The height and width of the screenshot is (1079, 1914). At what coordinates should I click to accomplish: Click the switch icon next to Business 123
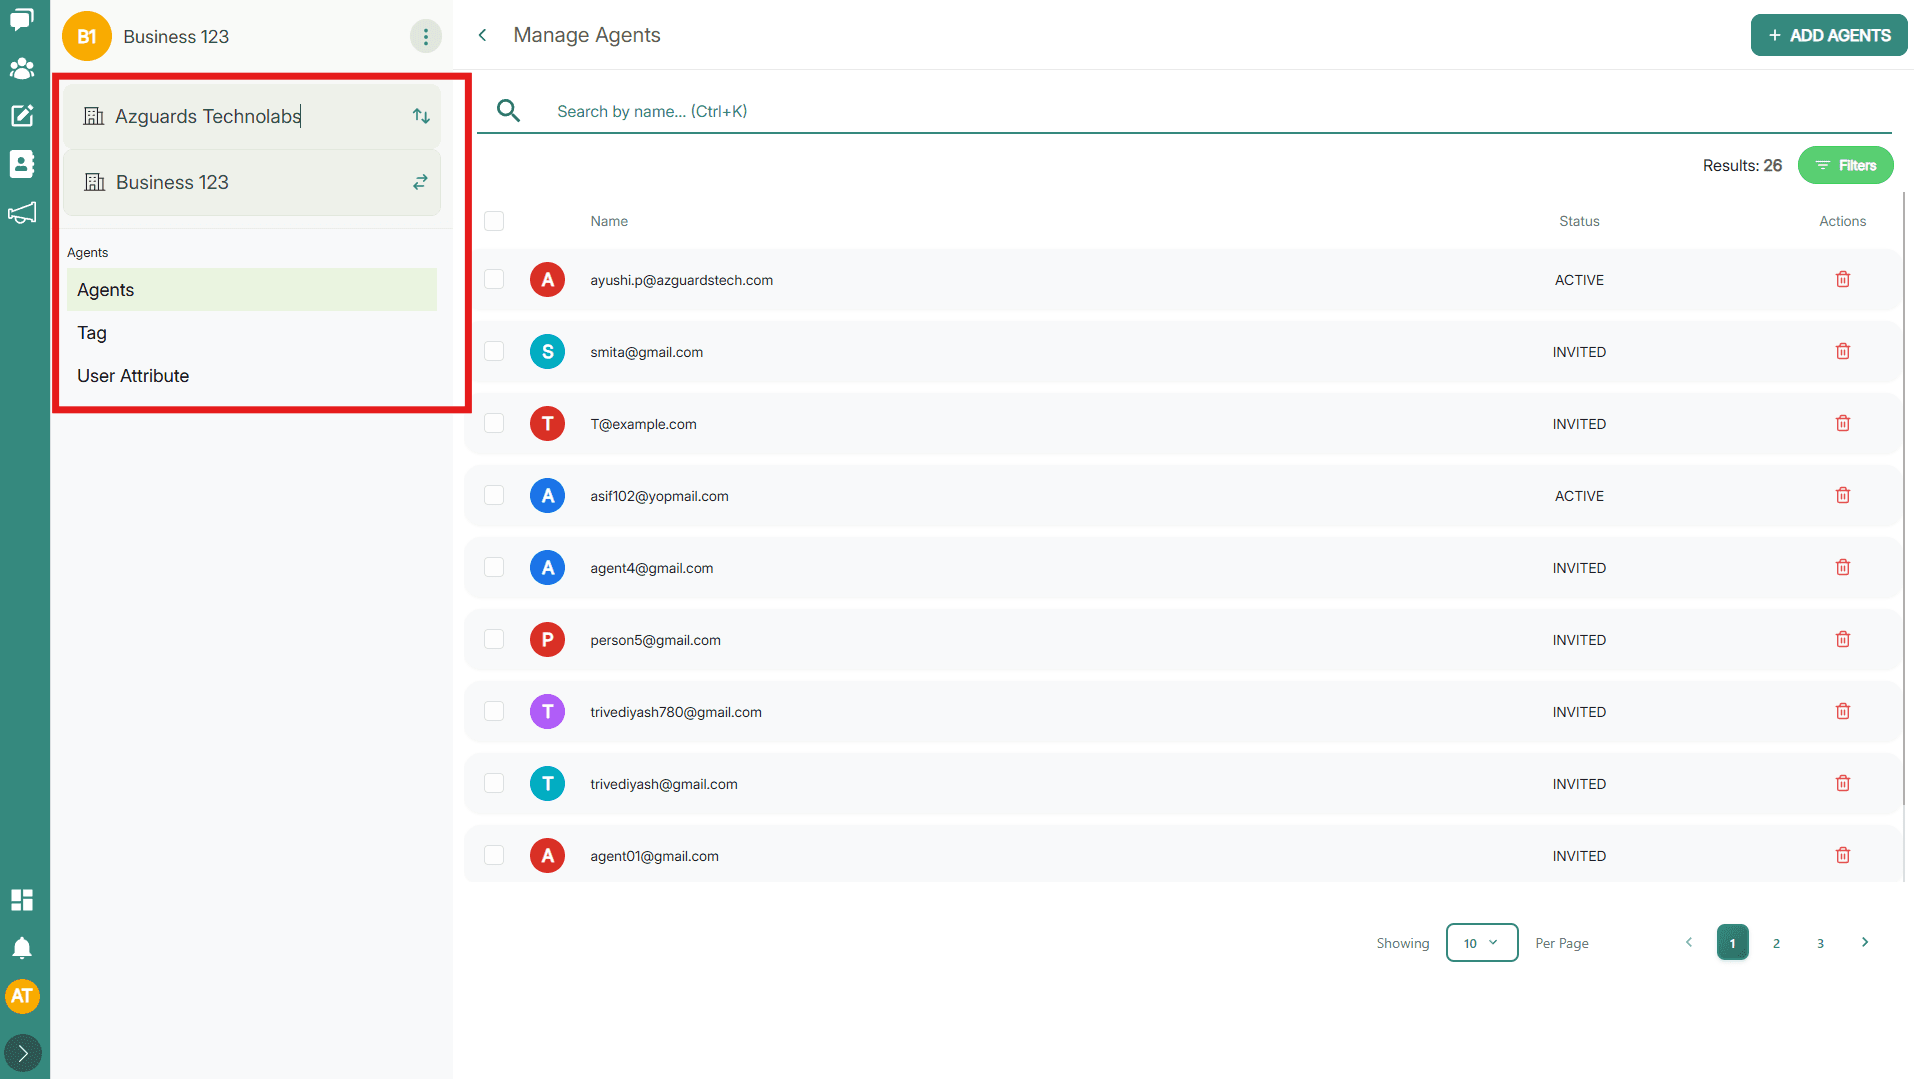click(x=420, y=182)
